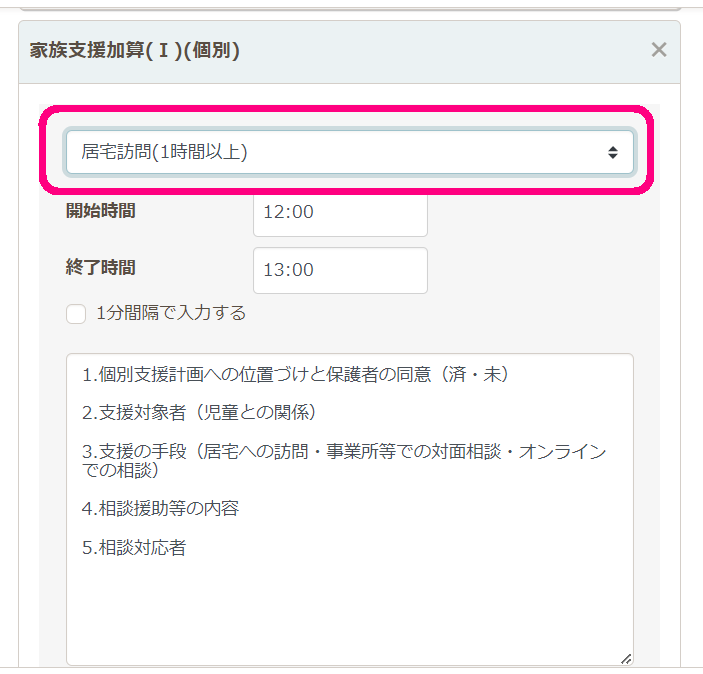Place cursor on line 4.相談援助等の内容
The height and width of the screenshot is (674, 703).
click(x=160, y=508)
